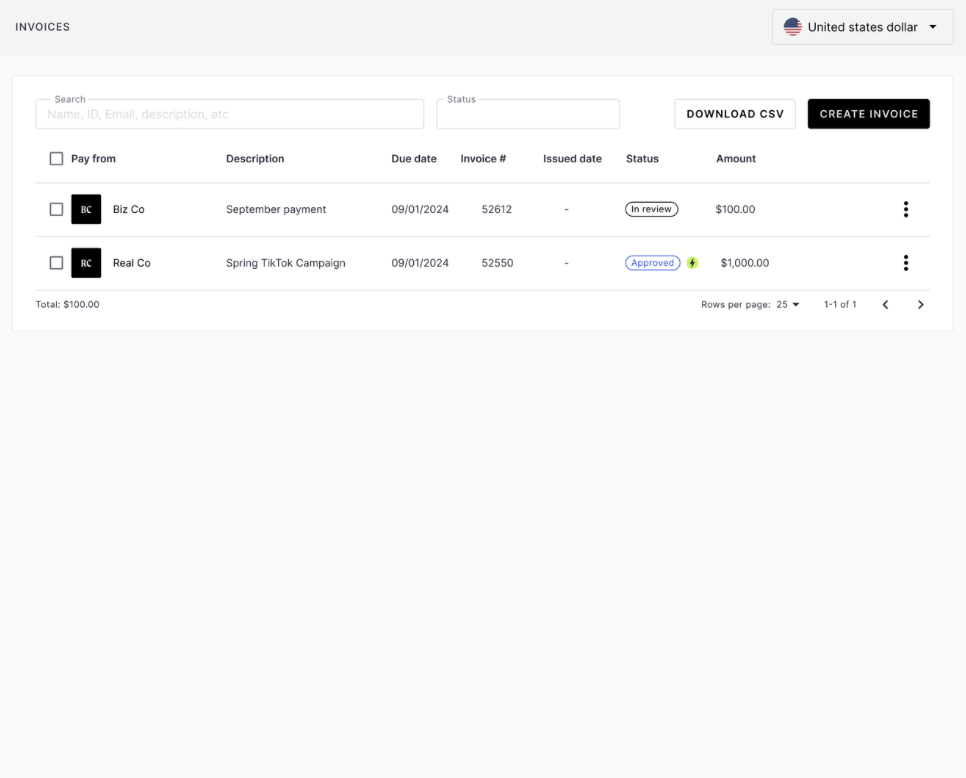Open the United states dollar currency dropdown
Screen dimensions: 966x778
click(862, 27)
